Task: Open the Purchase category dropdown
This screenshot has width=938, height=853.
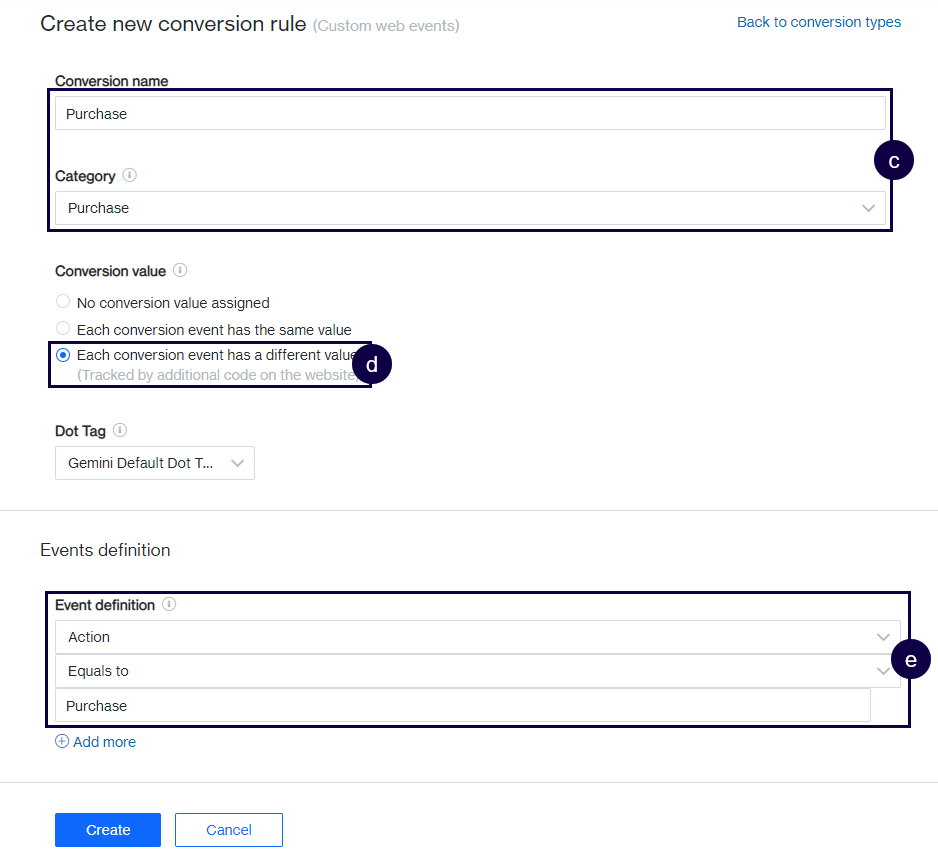Action: click(470, 208)
